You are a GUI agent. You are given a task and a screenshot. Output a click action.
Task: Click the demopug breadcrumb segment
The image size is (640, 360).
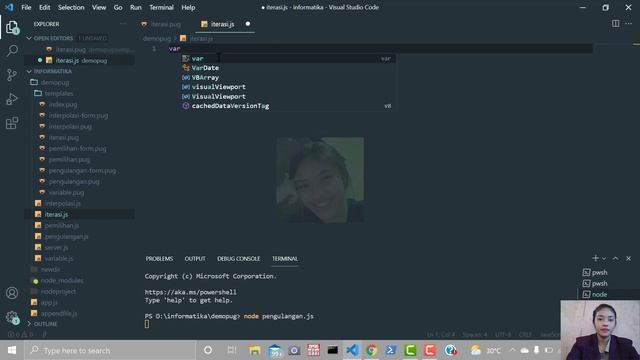157,38
